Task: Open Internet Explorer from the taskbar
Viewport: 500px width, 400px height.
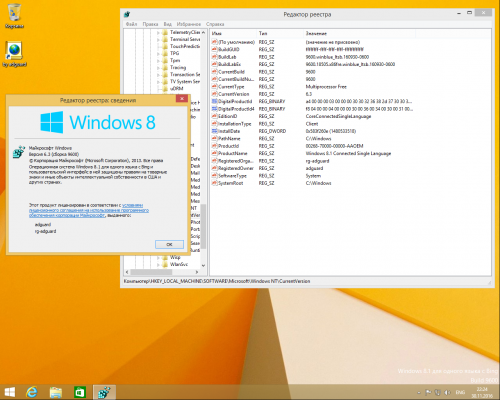Action: pyautogui.click(x=32, y=392)
